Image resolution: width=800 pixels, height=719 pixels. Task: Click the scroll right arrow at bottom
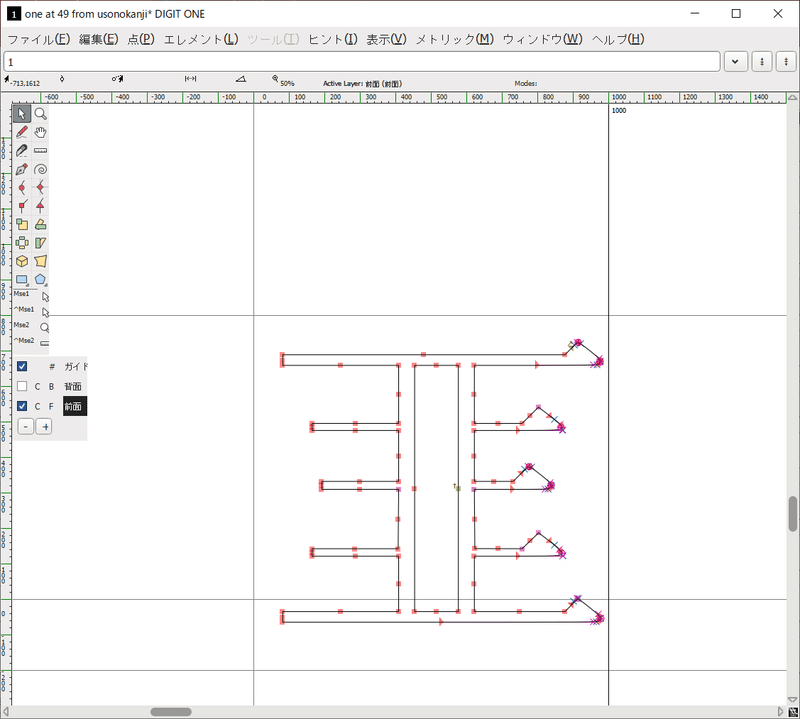click(781, 711)
